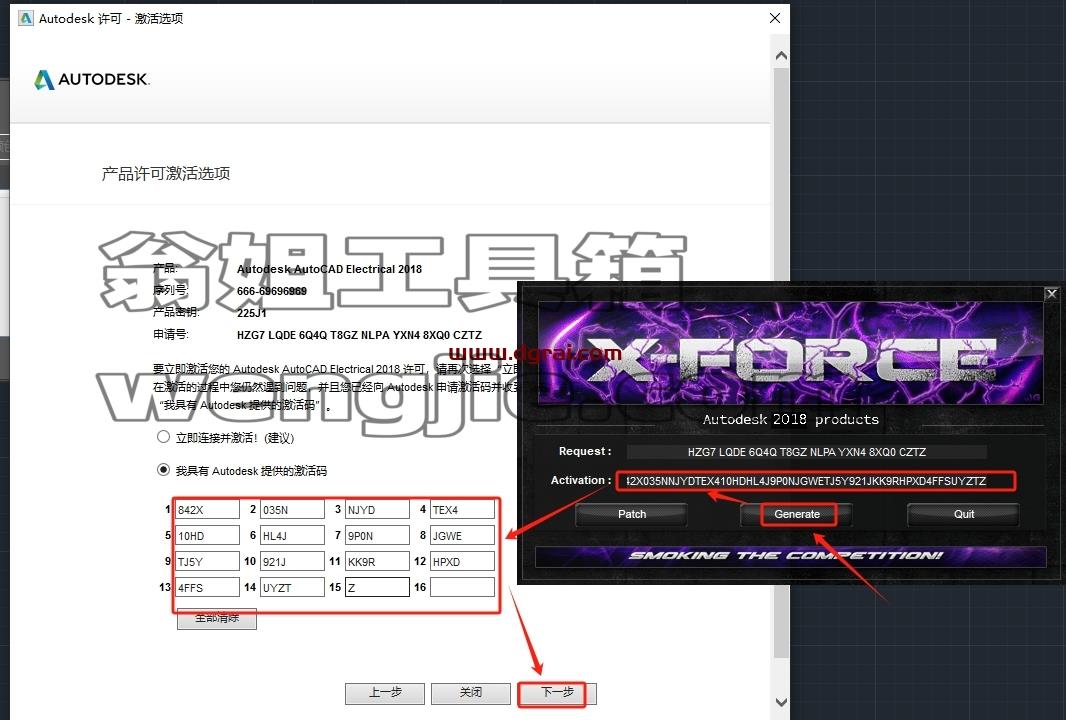Click the serial number 666-69696969
1066x720 pixels.
point(271,291)
